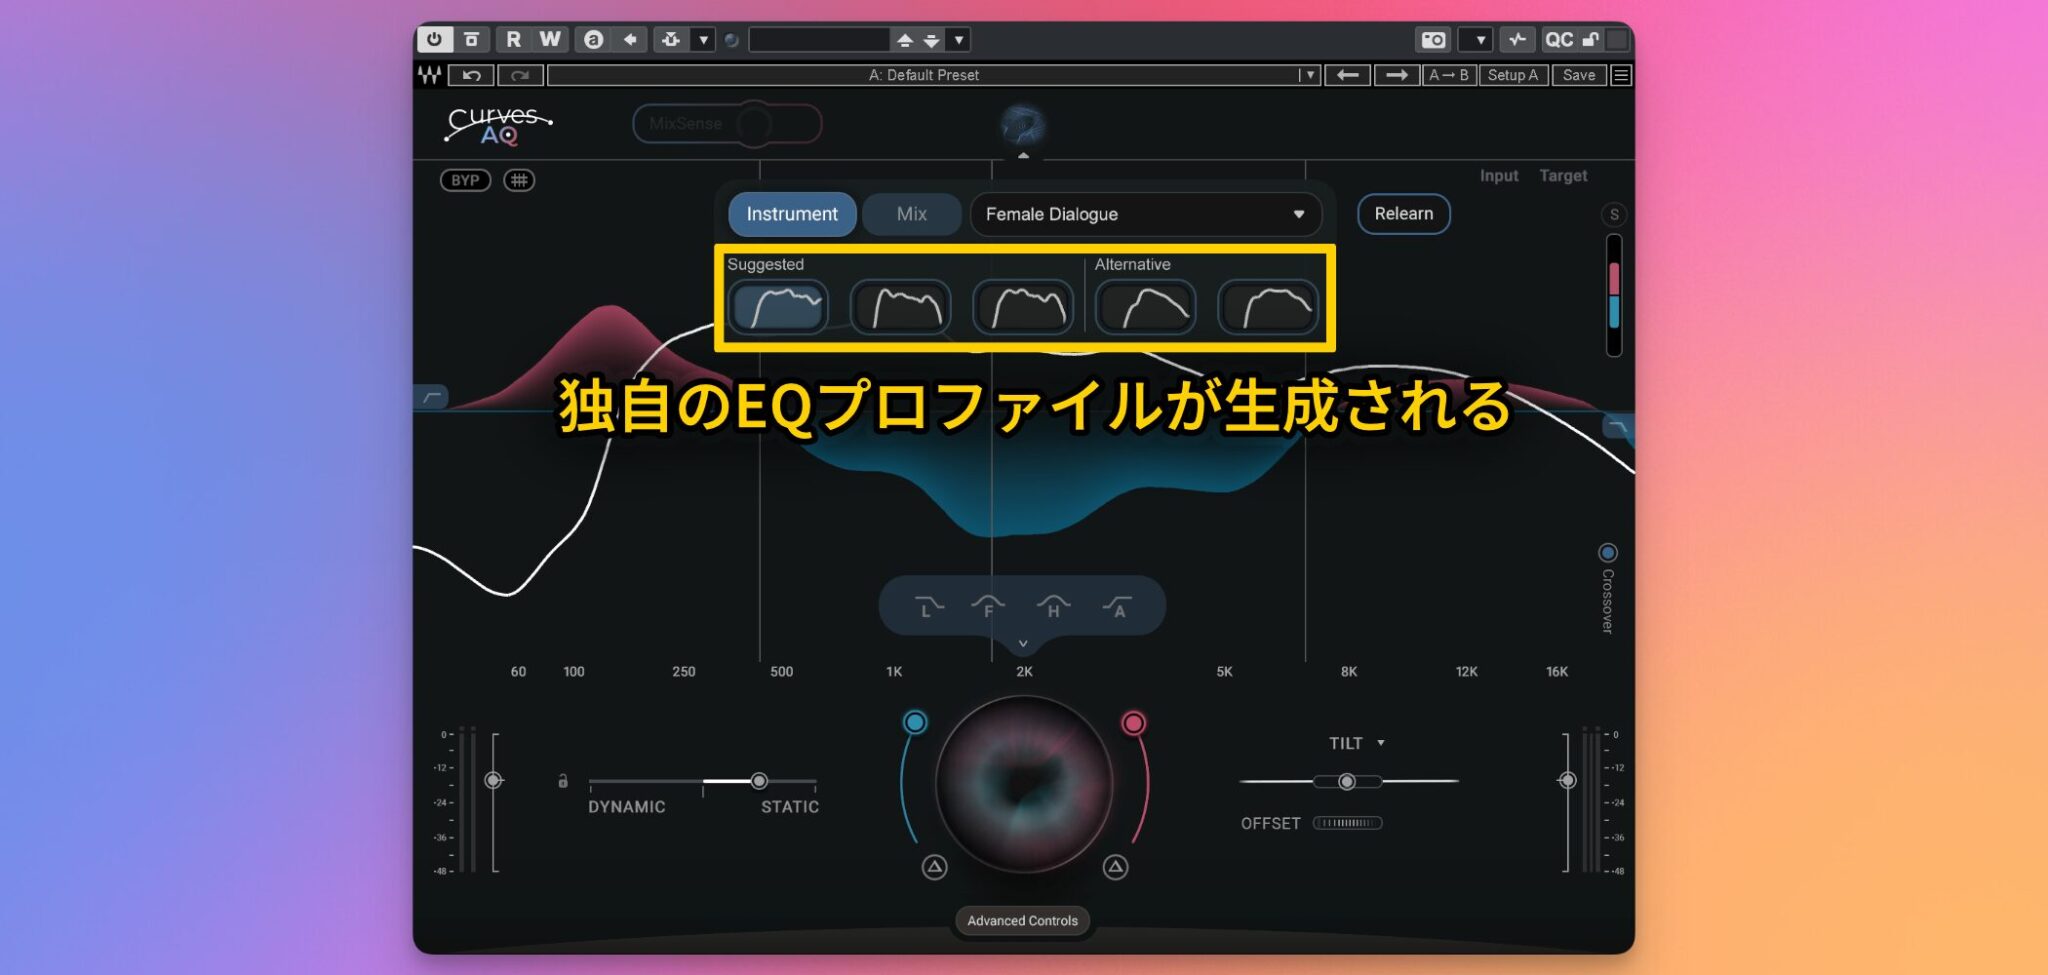Select the high-shelf filter shape icon labeled H
Image resolution: width=2048 pixels, height=975 pixels.
tap(1053, 605)
